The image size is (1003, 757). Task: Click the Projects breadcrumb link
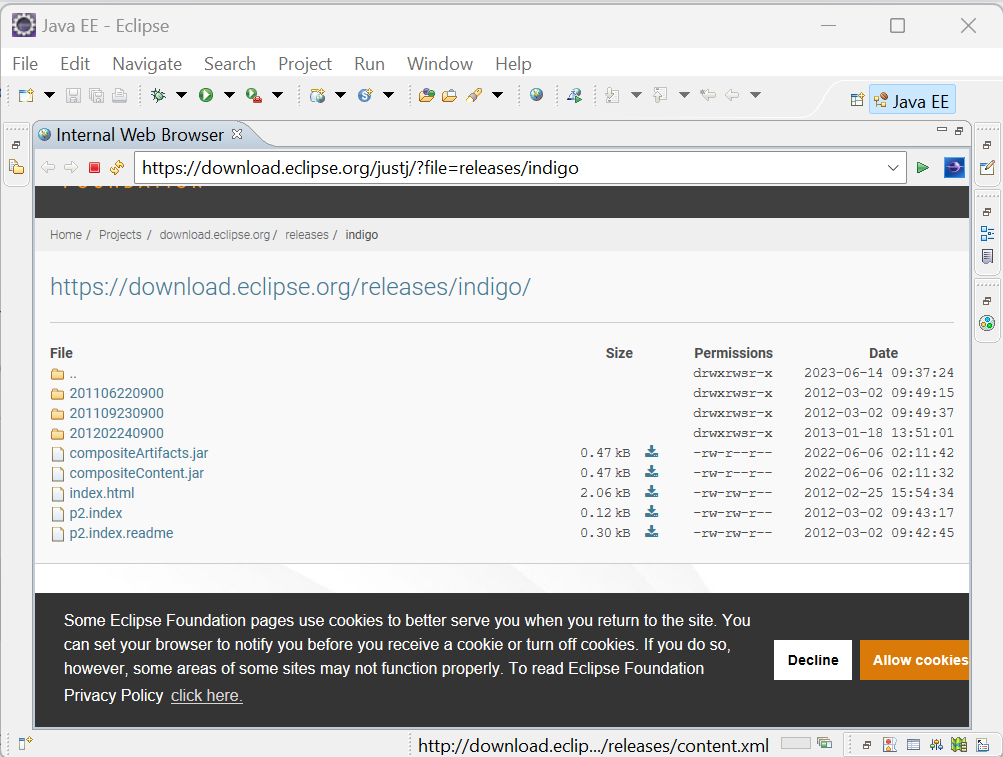click(x=120, y=235)
